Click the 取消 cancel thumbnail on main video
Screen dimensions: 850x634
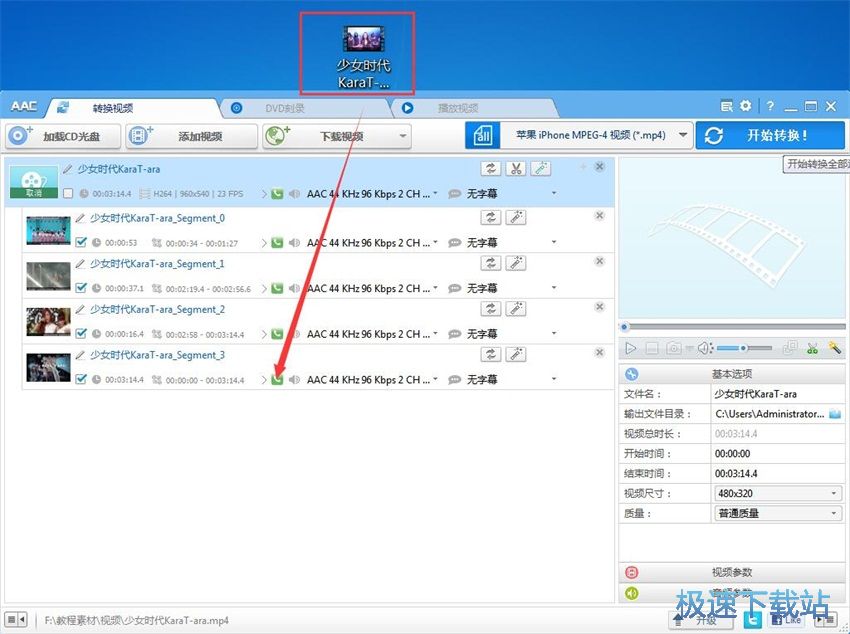coord(34,182)
